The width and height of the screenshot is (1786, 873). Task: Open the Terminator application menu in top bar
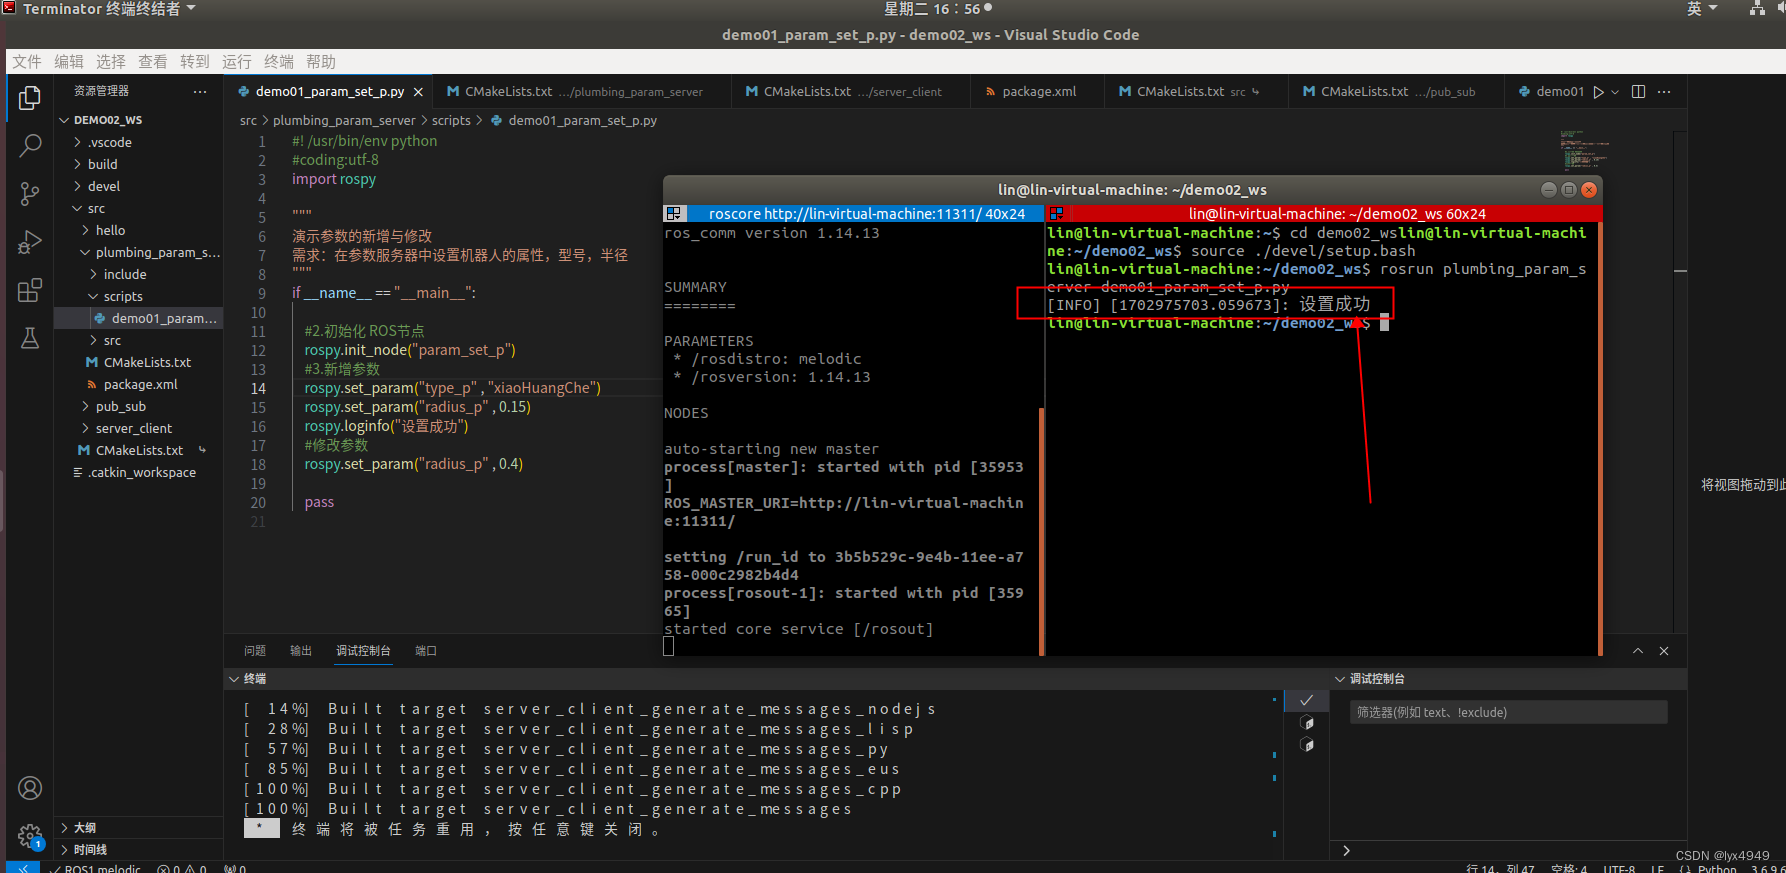click(109, 8)
